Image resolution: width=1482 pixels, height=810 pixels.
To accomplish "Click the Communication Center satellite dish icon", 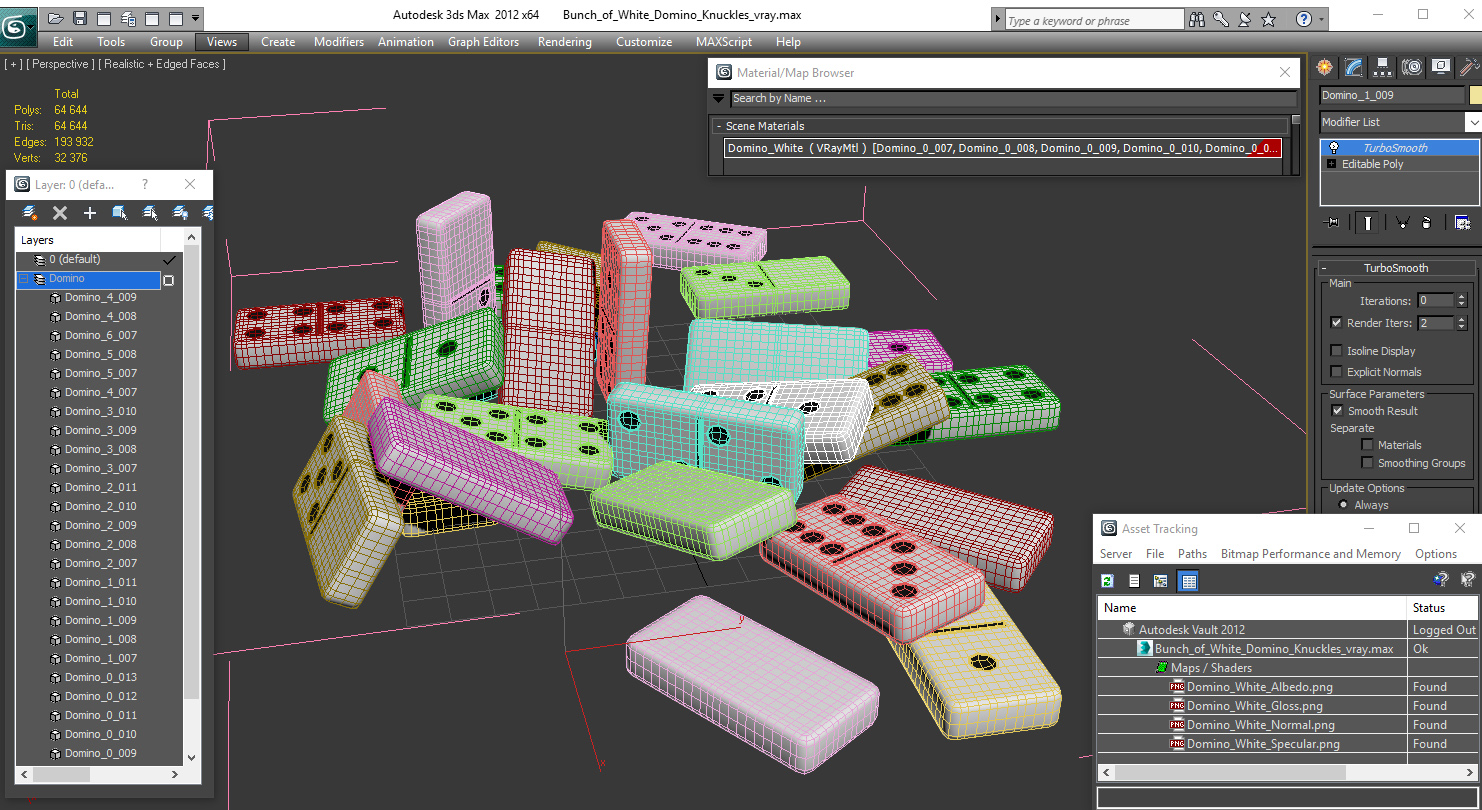I will (x=1245, y=19).
